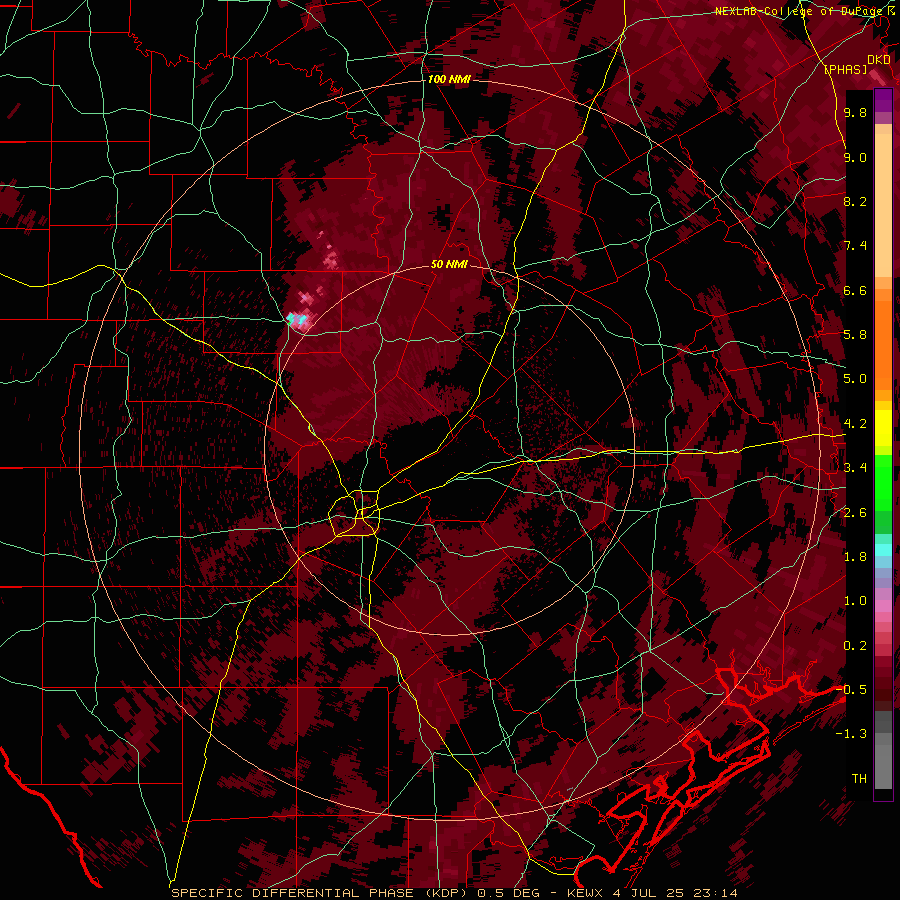Click the 2.6 scale value
This screenshot has height=900, width=900.
(x=855, y=513)
